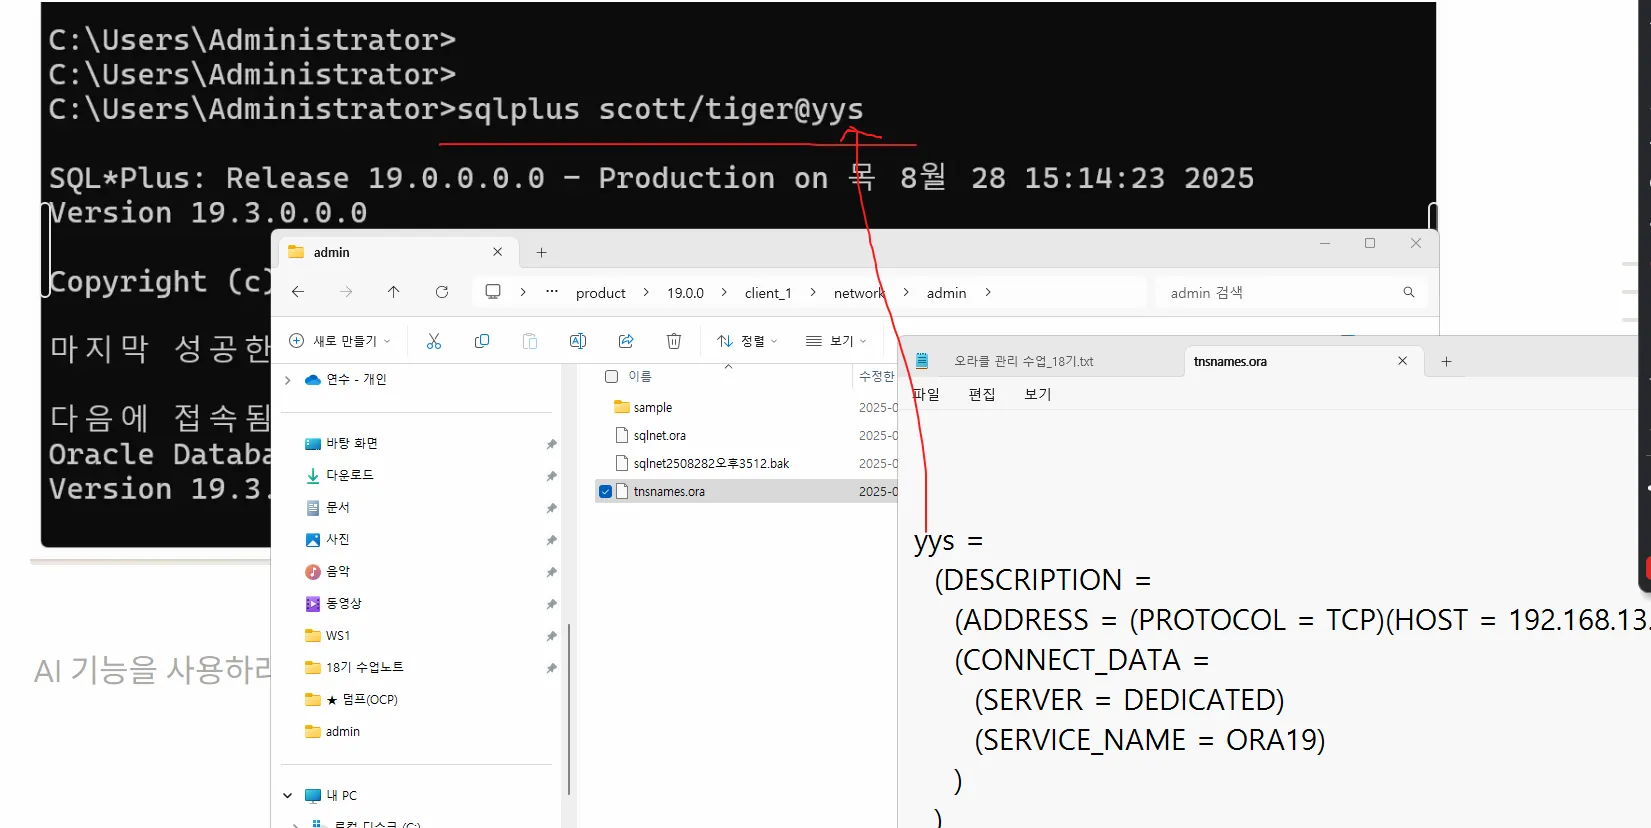
Task: Open the 정렬 (Sort) dropdown
Action: point(748,341)
